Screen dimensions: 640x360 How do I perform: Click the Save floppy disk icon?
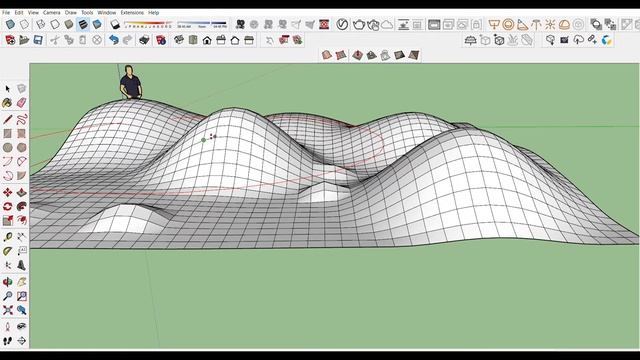pyautogui.click(x=38, y=40)
